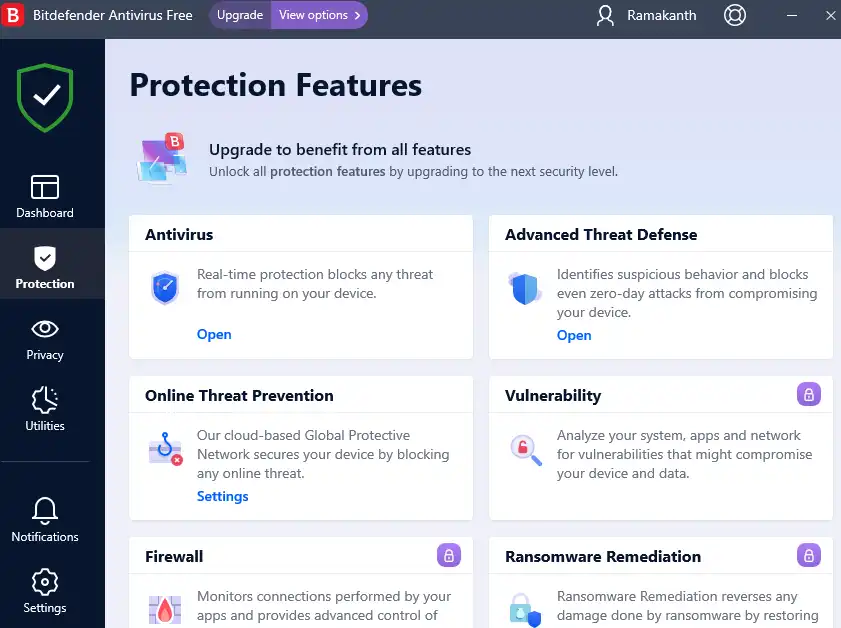Click the Firewall lock badge
Screen dimensions: 841x628
click(448, 555)
